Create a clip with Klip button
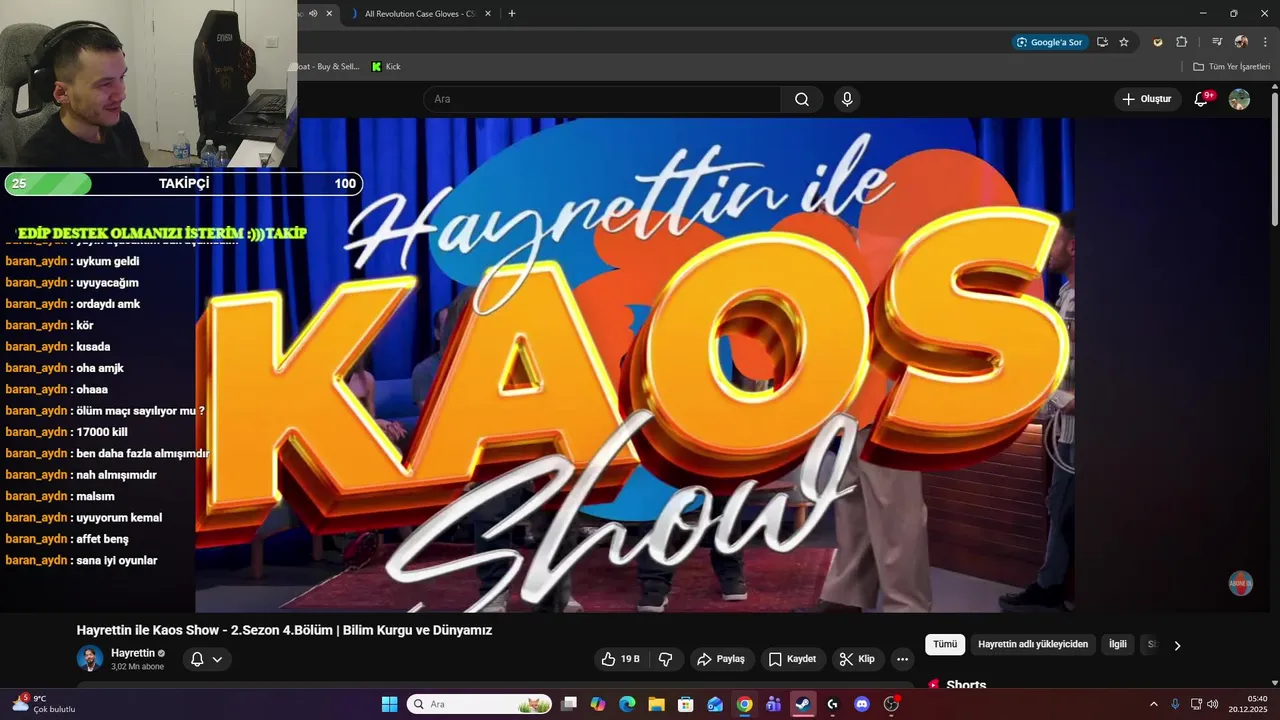This screenshot has height=720, width=1280. click(x=857, y=659)
